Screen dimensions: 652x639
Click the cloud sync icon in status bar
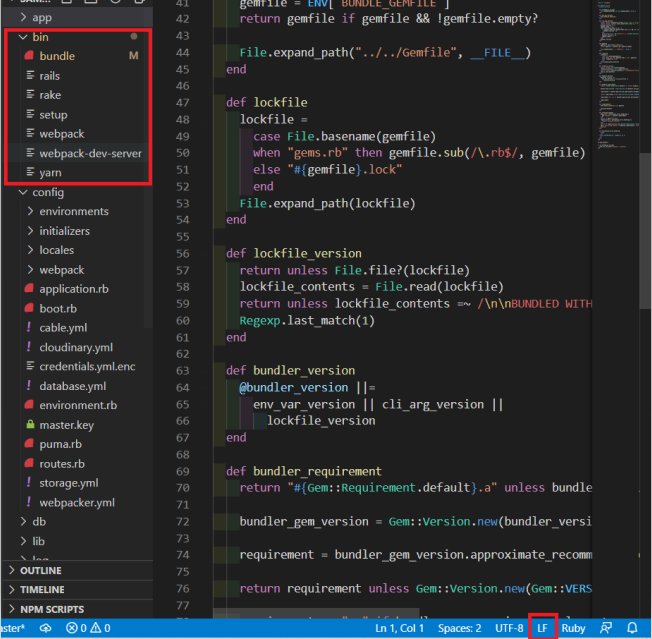coord(45,628)
